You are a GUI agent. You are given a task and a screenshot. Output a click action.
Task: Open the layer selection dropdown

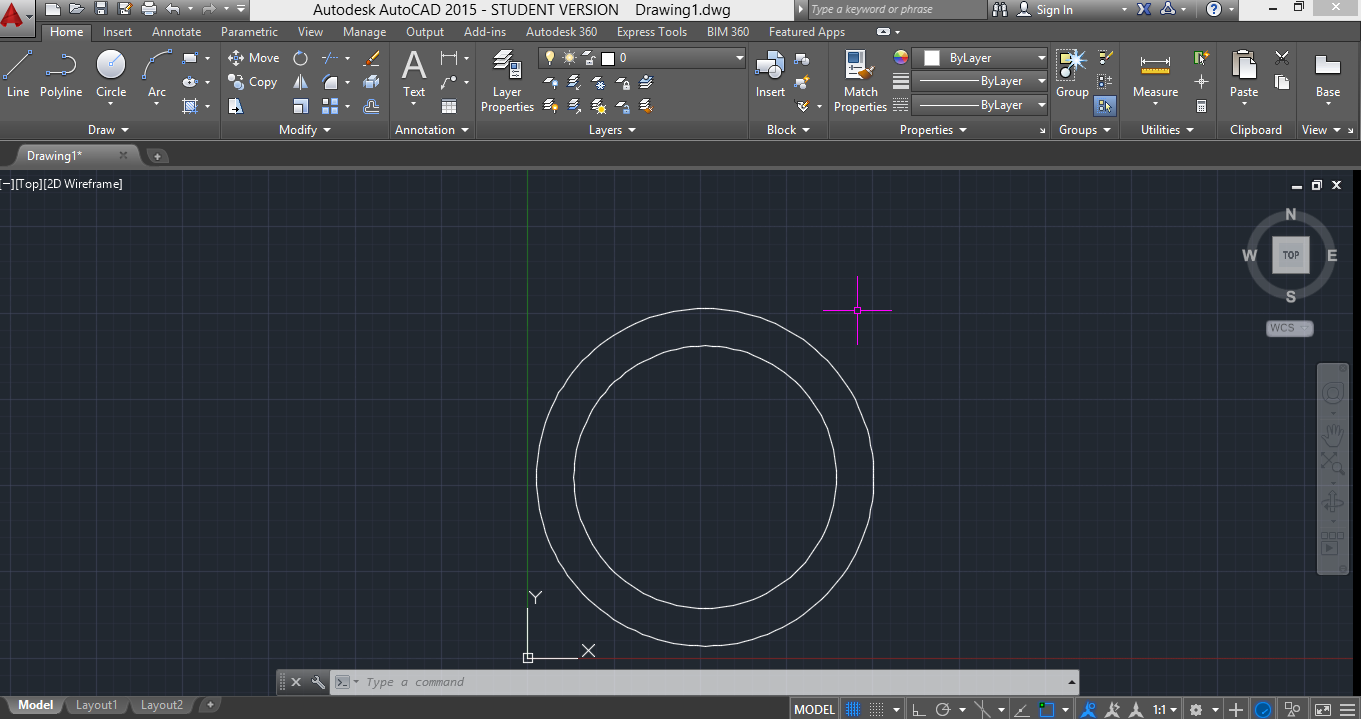[739, 58]
